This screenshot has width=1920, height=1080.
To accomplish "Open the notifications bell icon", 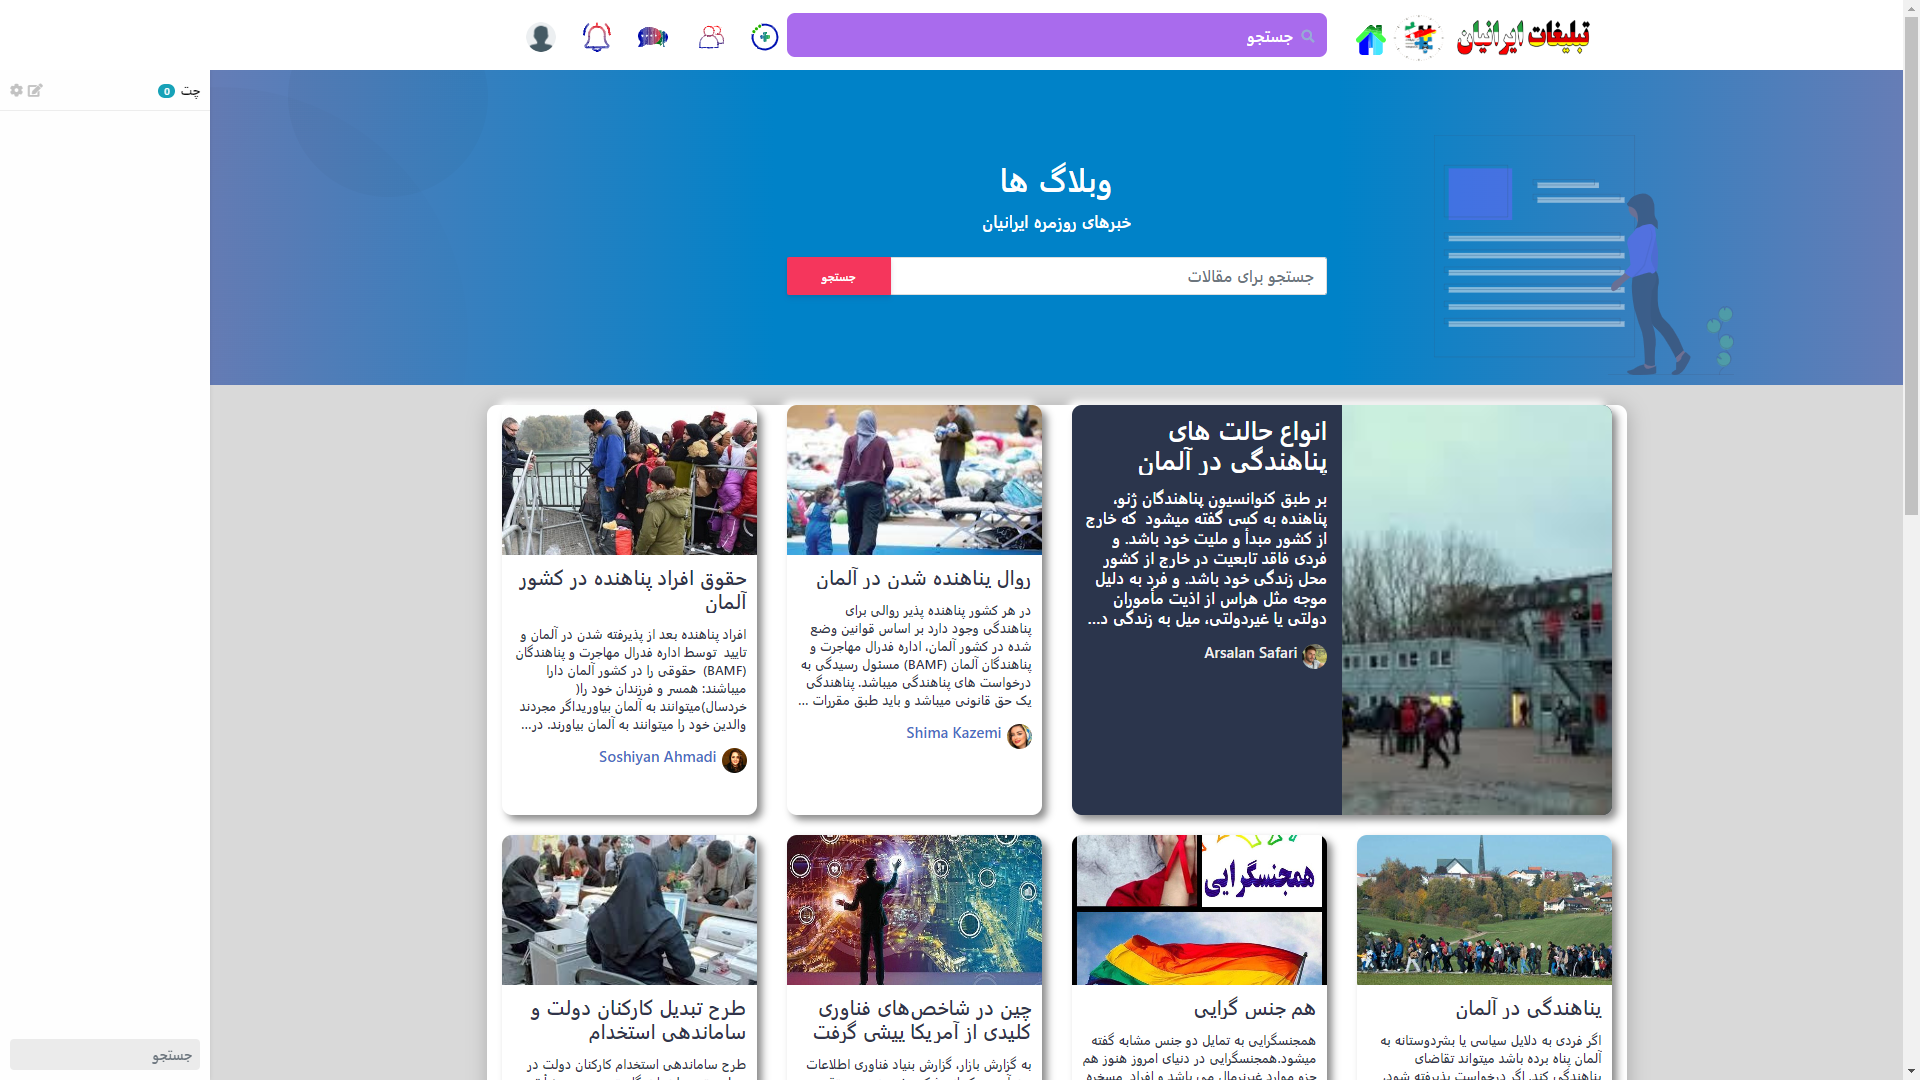I will coord(596,37).
